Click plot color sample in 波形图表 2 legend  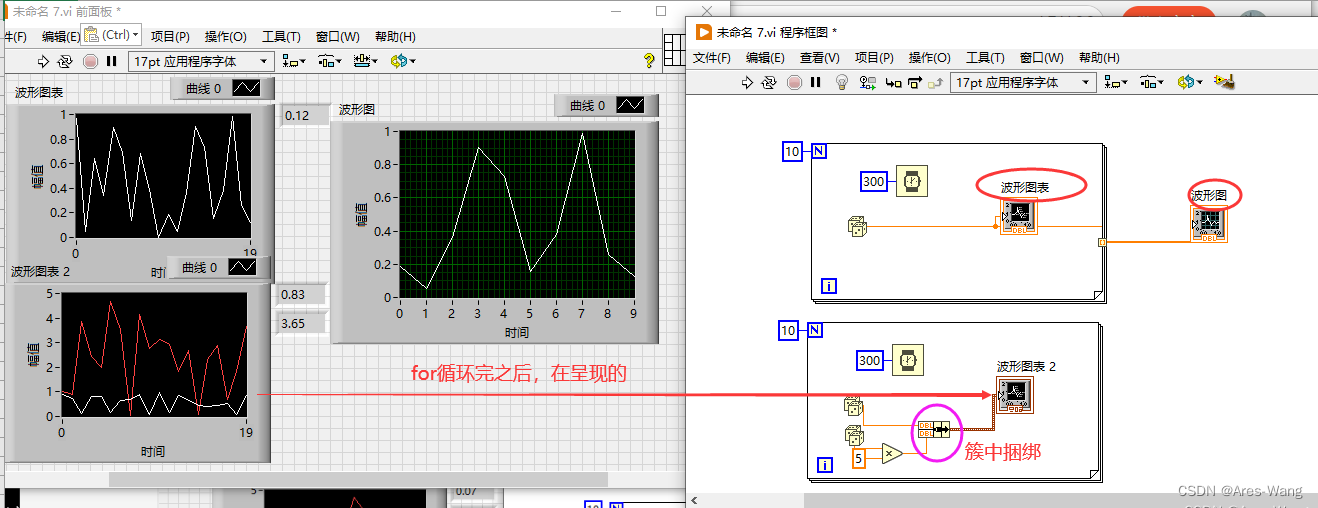tap(243, 267)
